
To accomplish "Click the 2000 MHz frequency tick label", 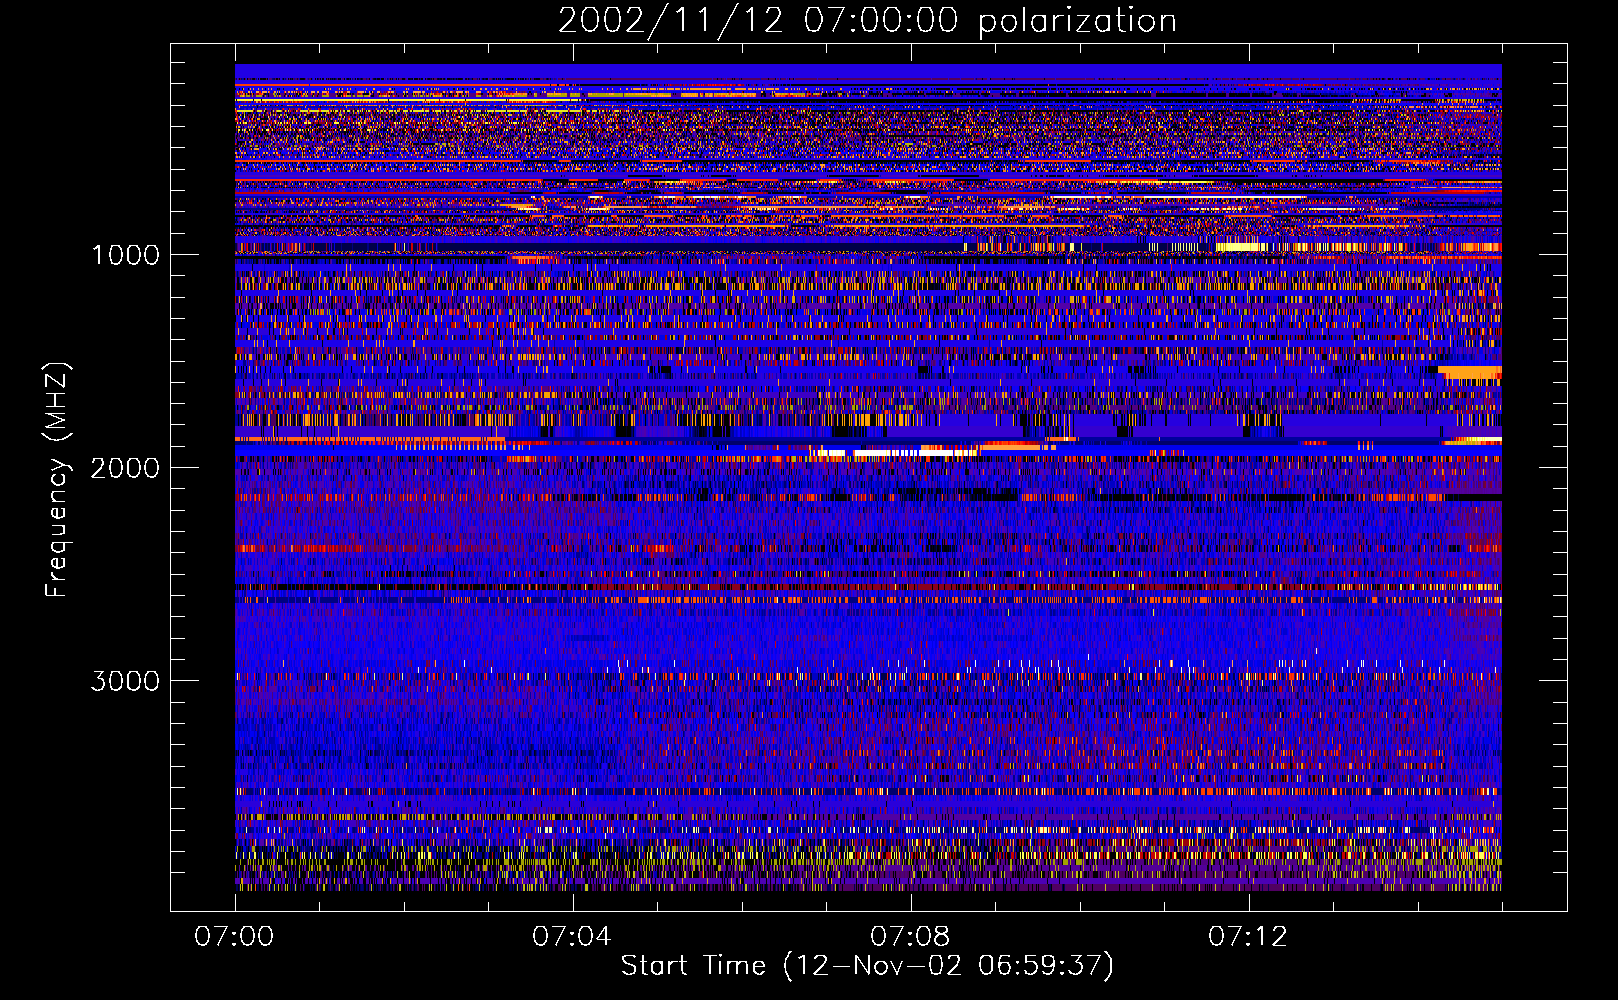I will click(126, 468).
